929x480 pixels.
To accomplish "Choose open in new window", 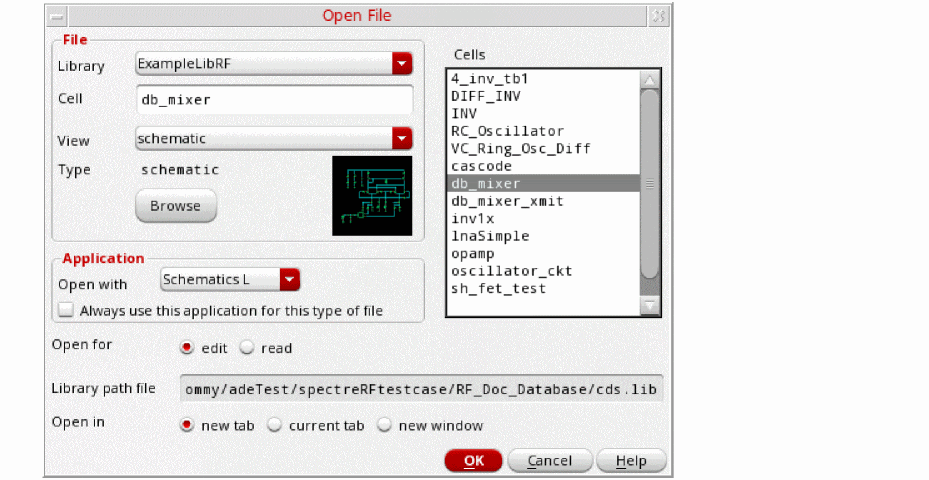I will 384,426.
